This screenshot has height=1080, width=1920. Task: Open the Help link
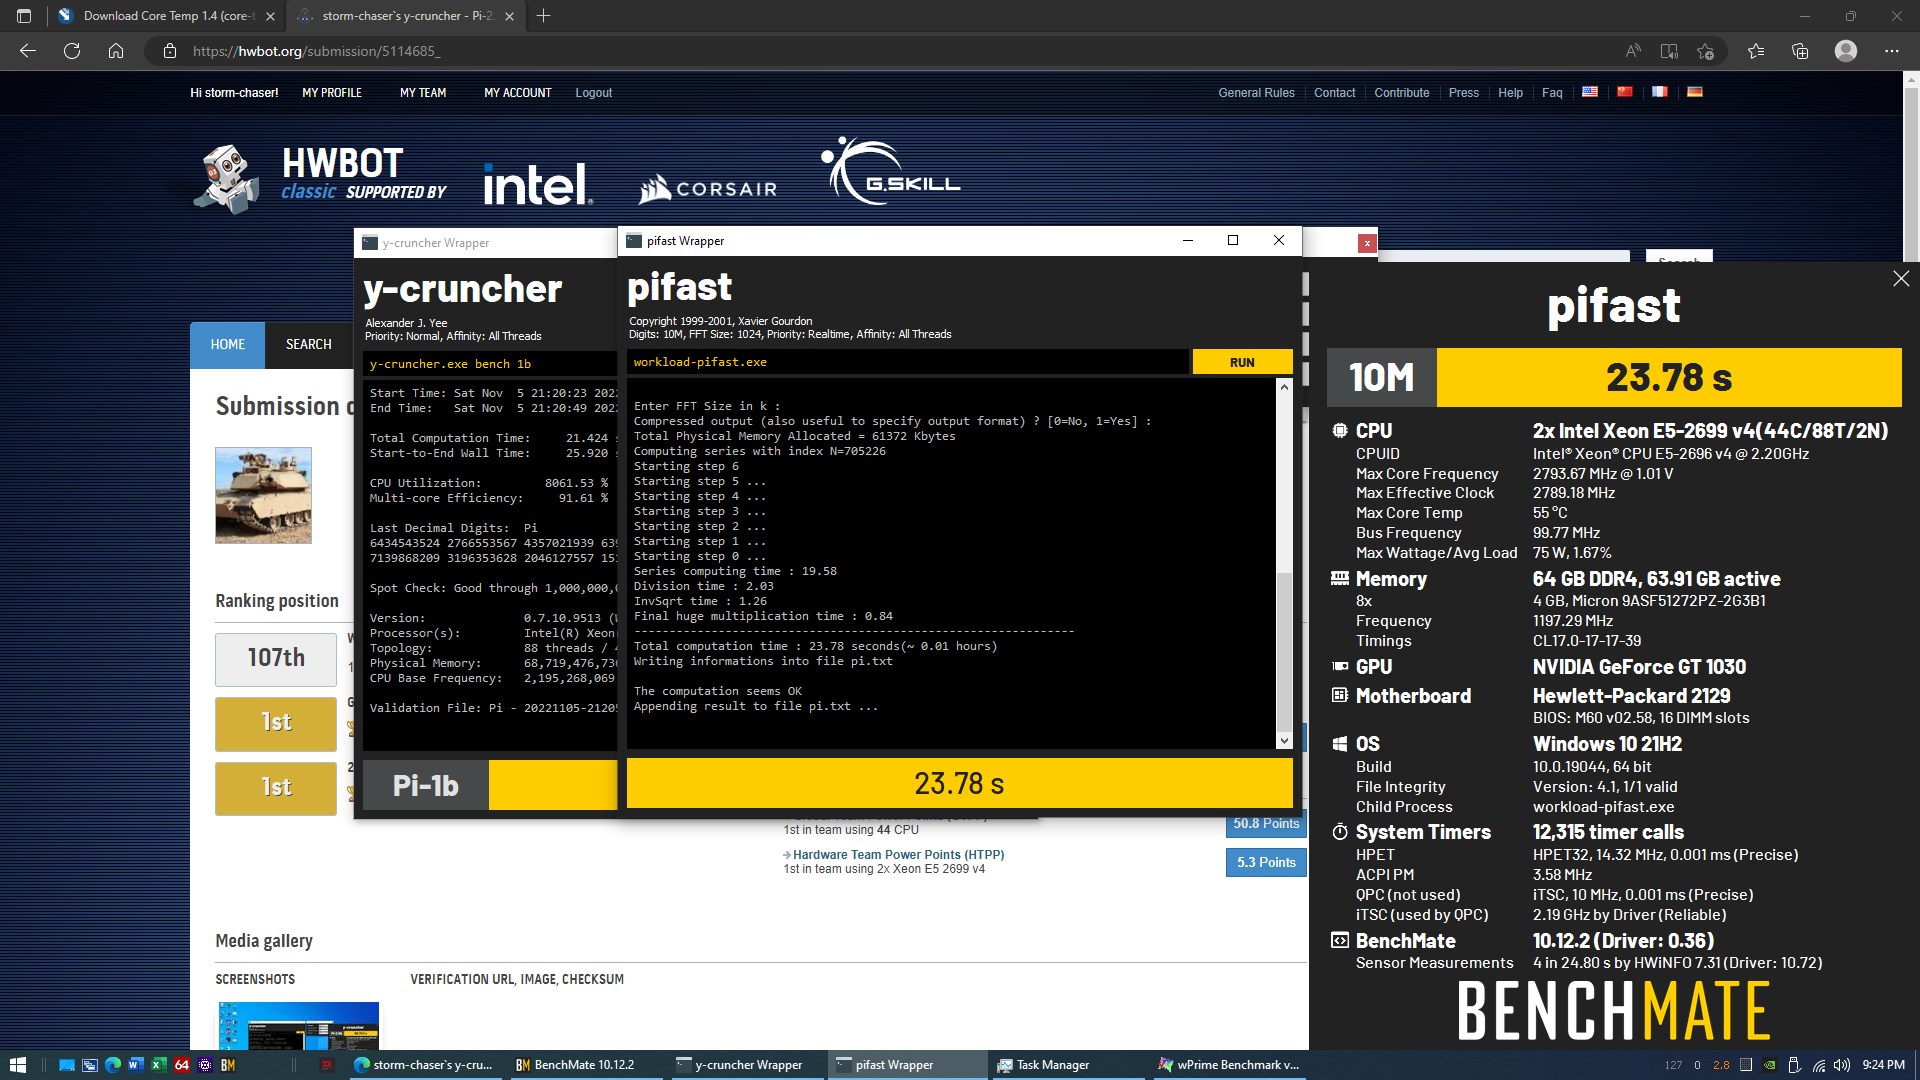(1510, 93)
